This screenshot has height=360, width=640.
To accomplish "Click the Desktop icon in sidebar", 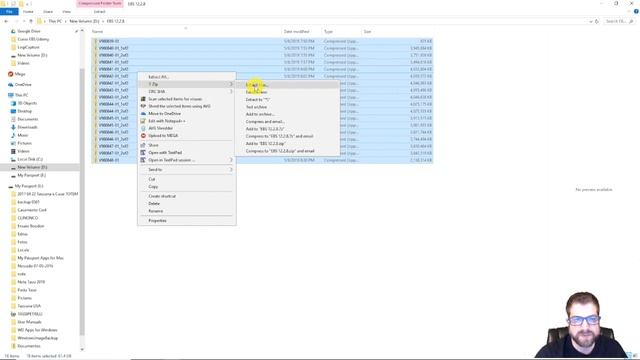I will click(x=13, y=111).
